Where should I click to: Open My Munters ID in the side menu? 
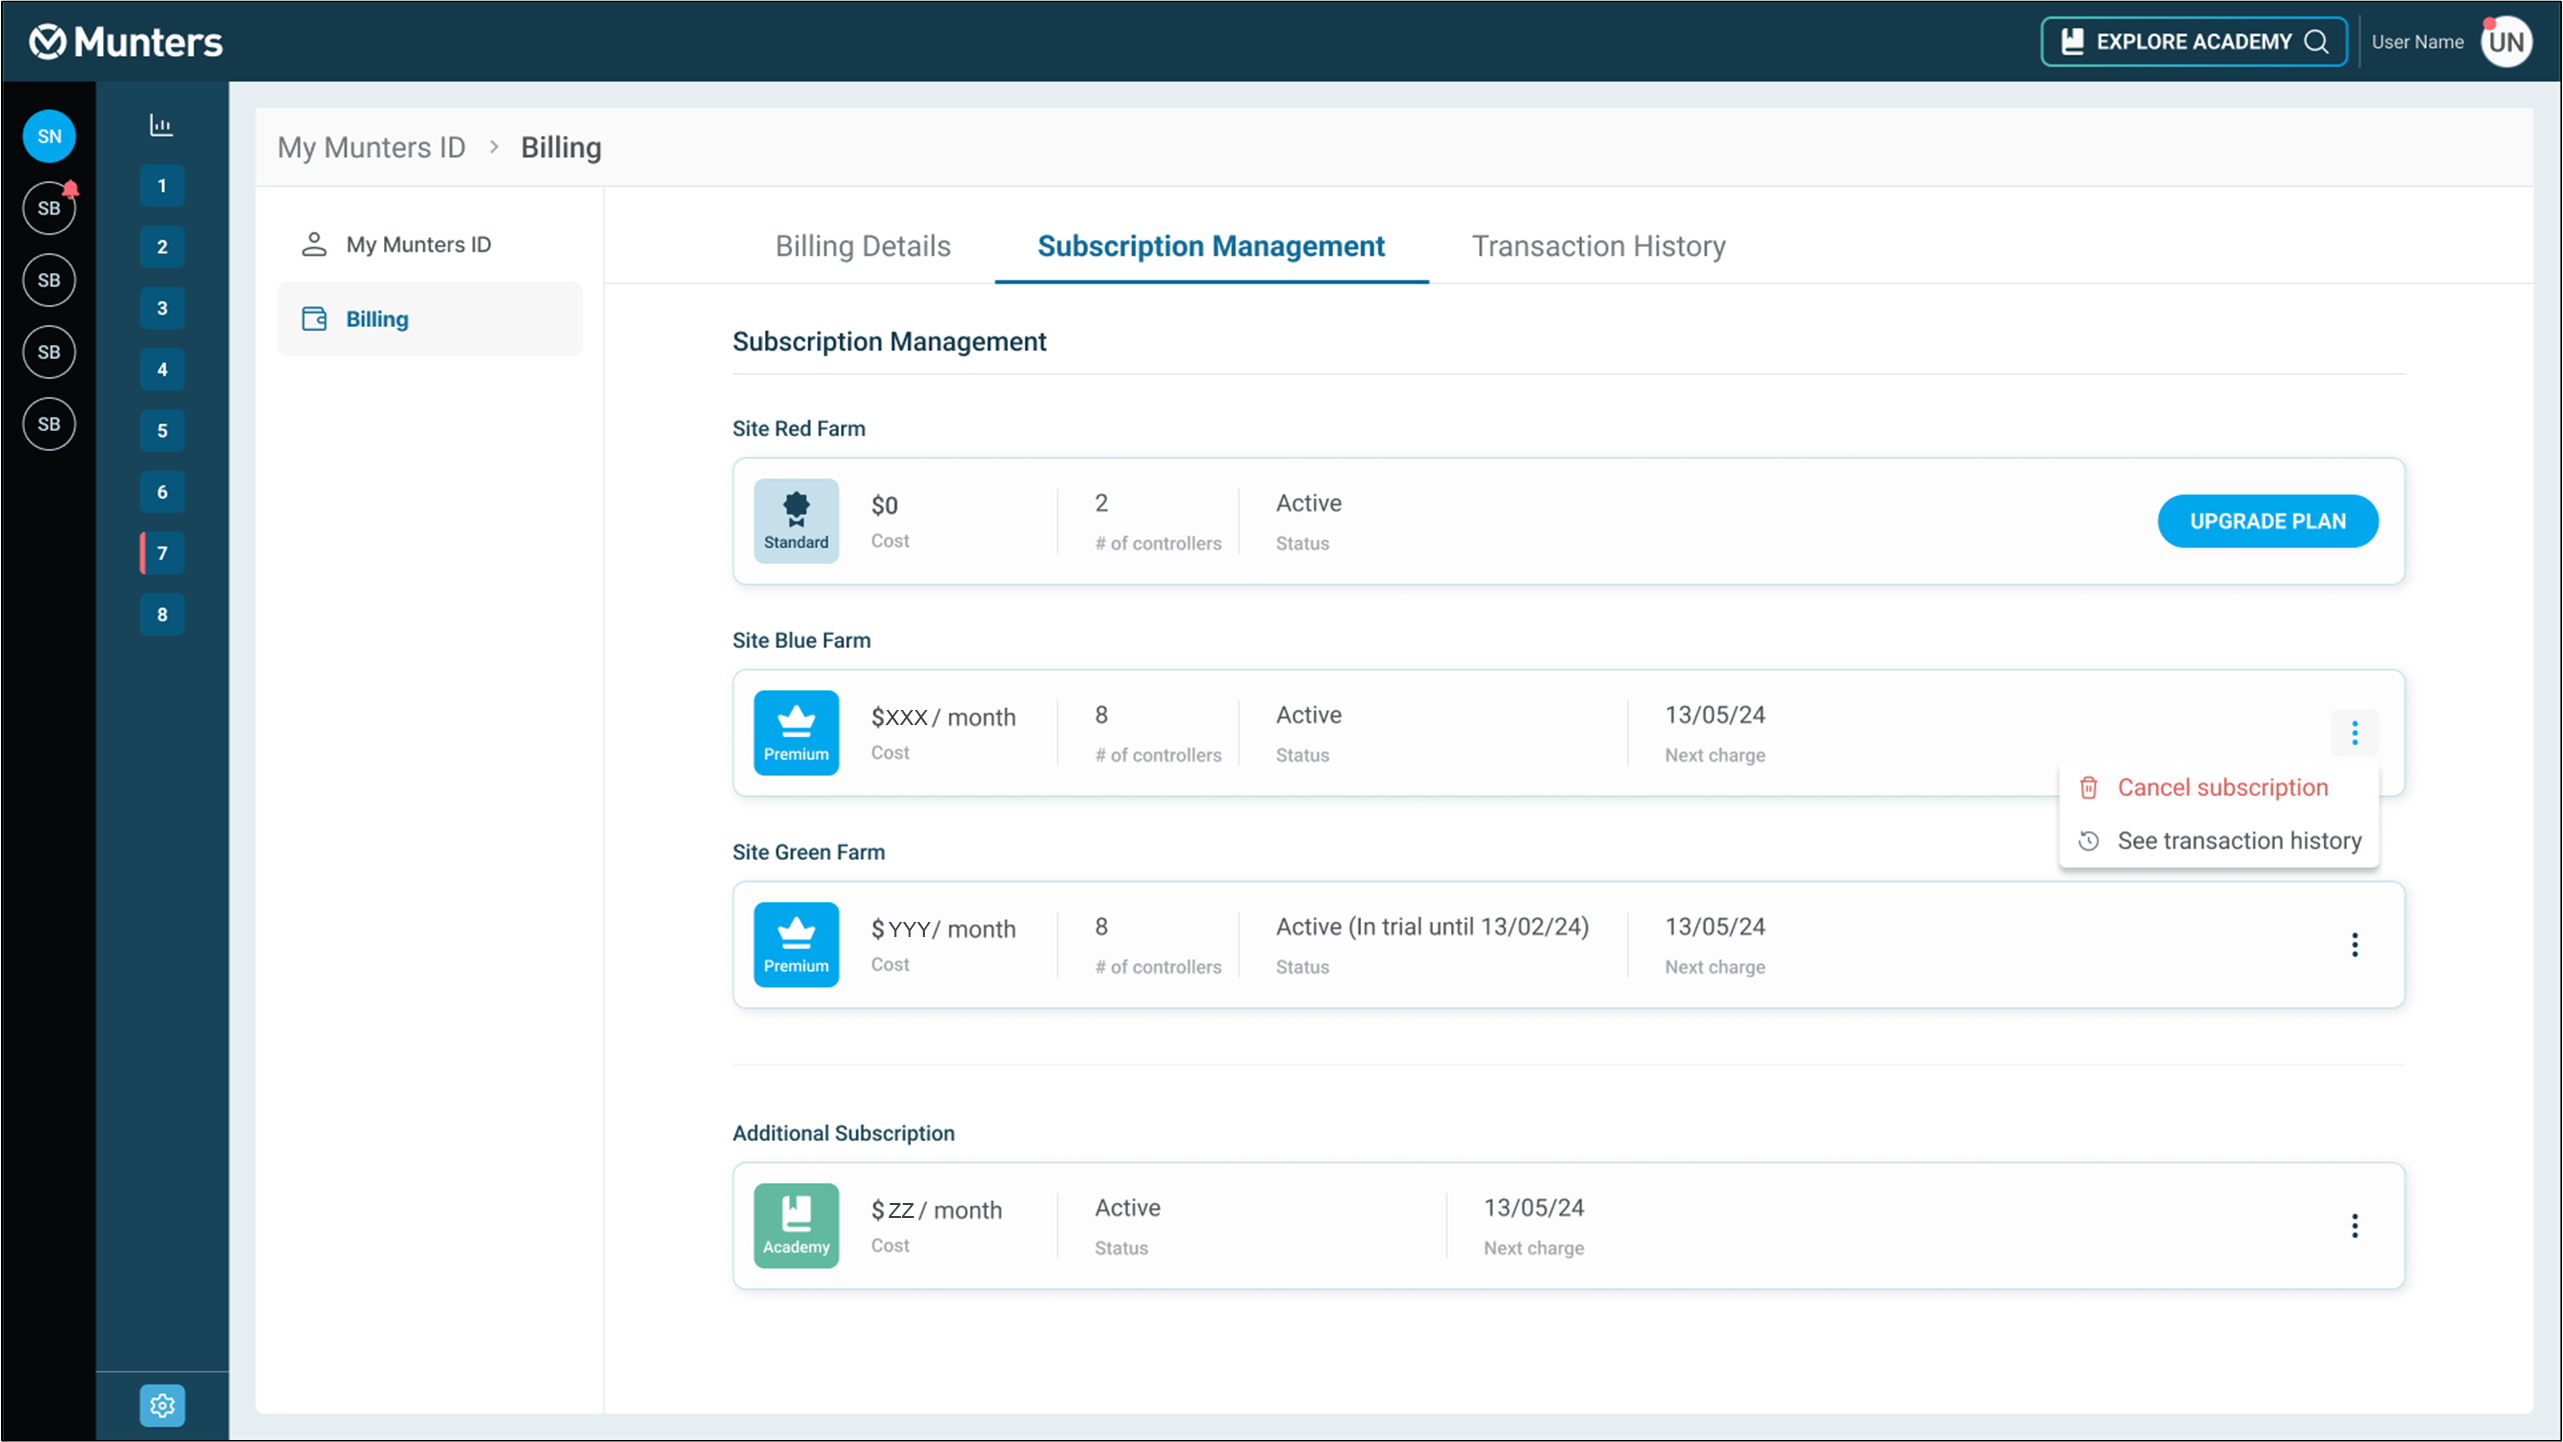(x=430, y=245)
